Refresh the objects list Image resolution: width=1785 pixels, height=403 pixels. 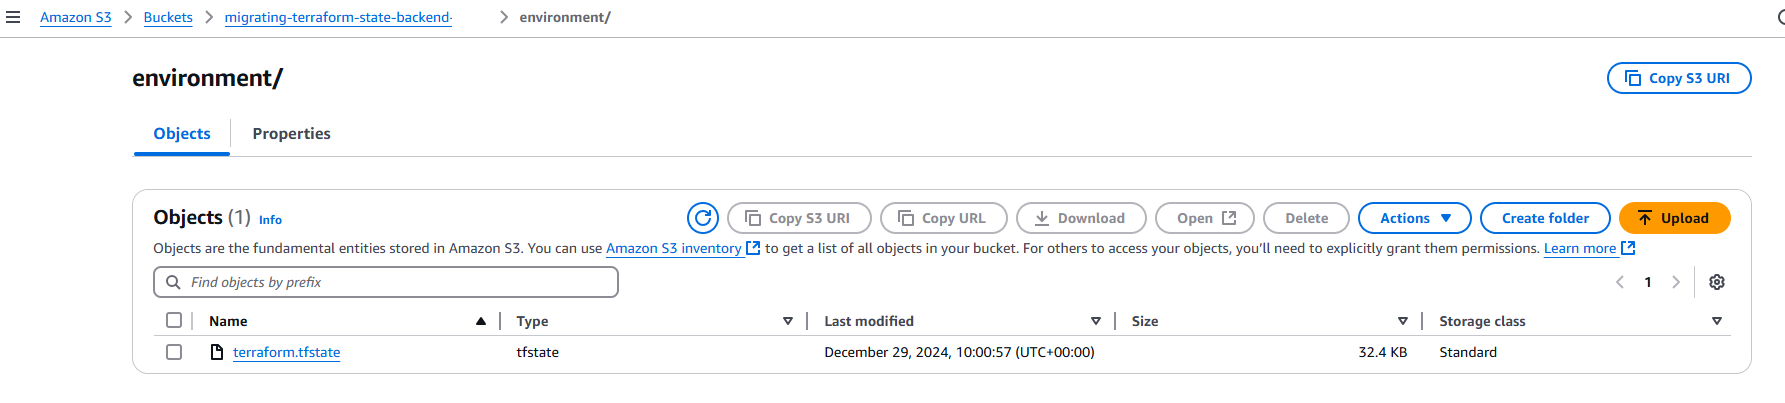(703, 218)
